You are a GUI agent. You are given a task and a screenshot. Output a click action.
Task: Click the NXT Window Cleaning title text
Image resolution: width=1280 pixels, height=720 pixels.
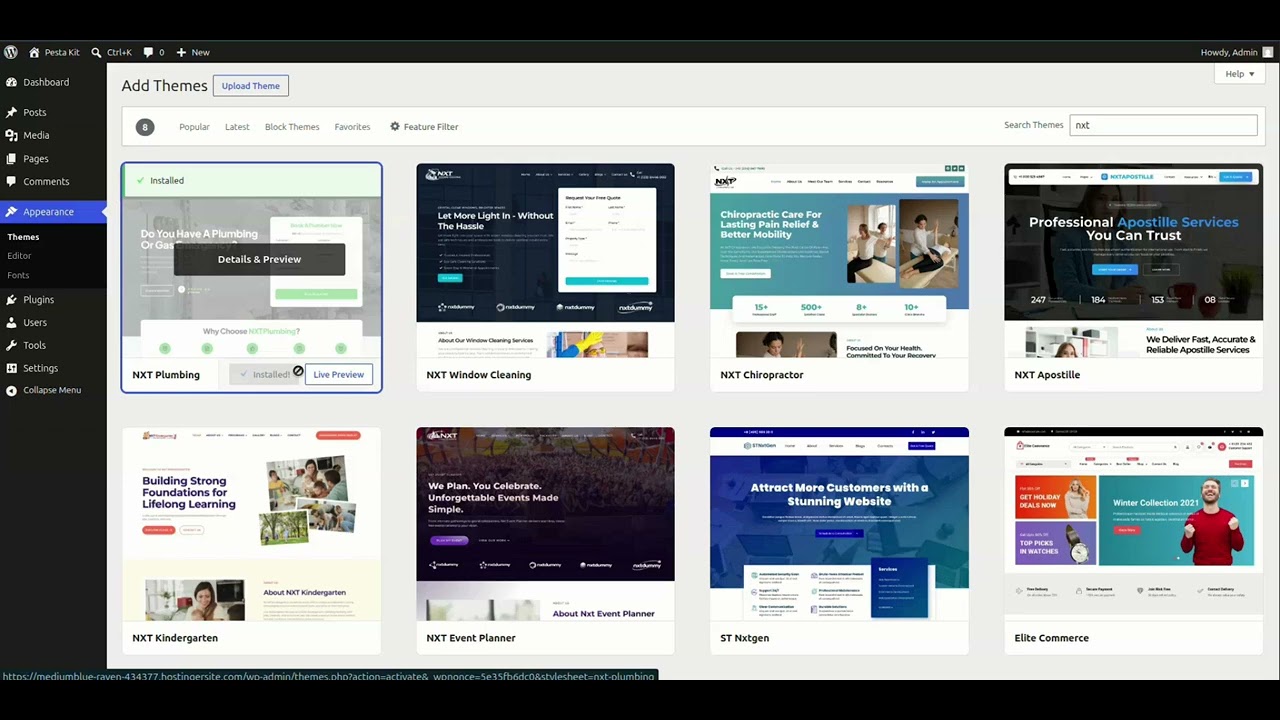coord(479,375)
